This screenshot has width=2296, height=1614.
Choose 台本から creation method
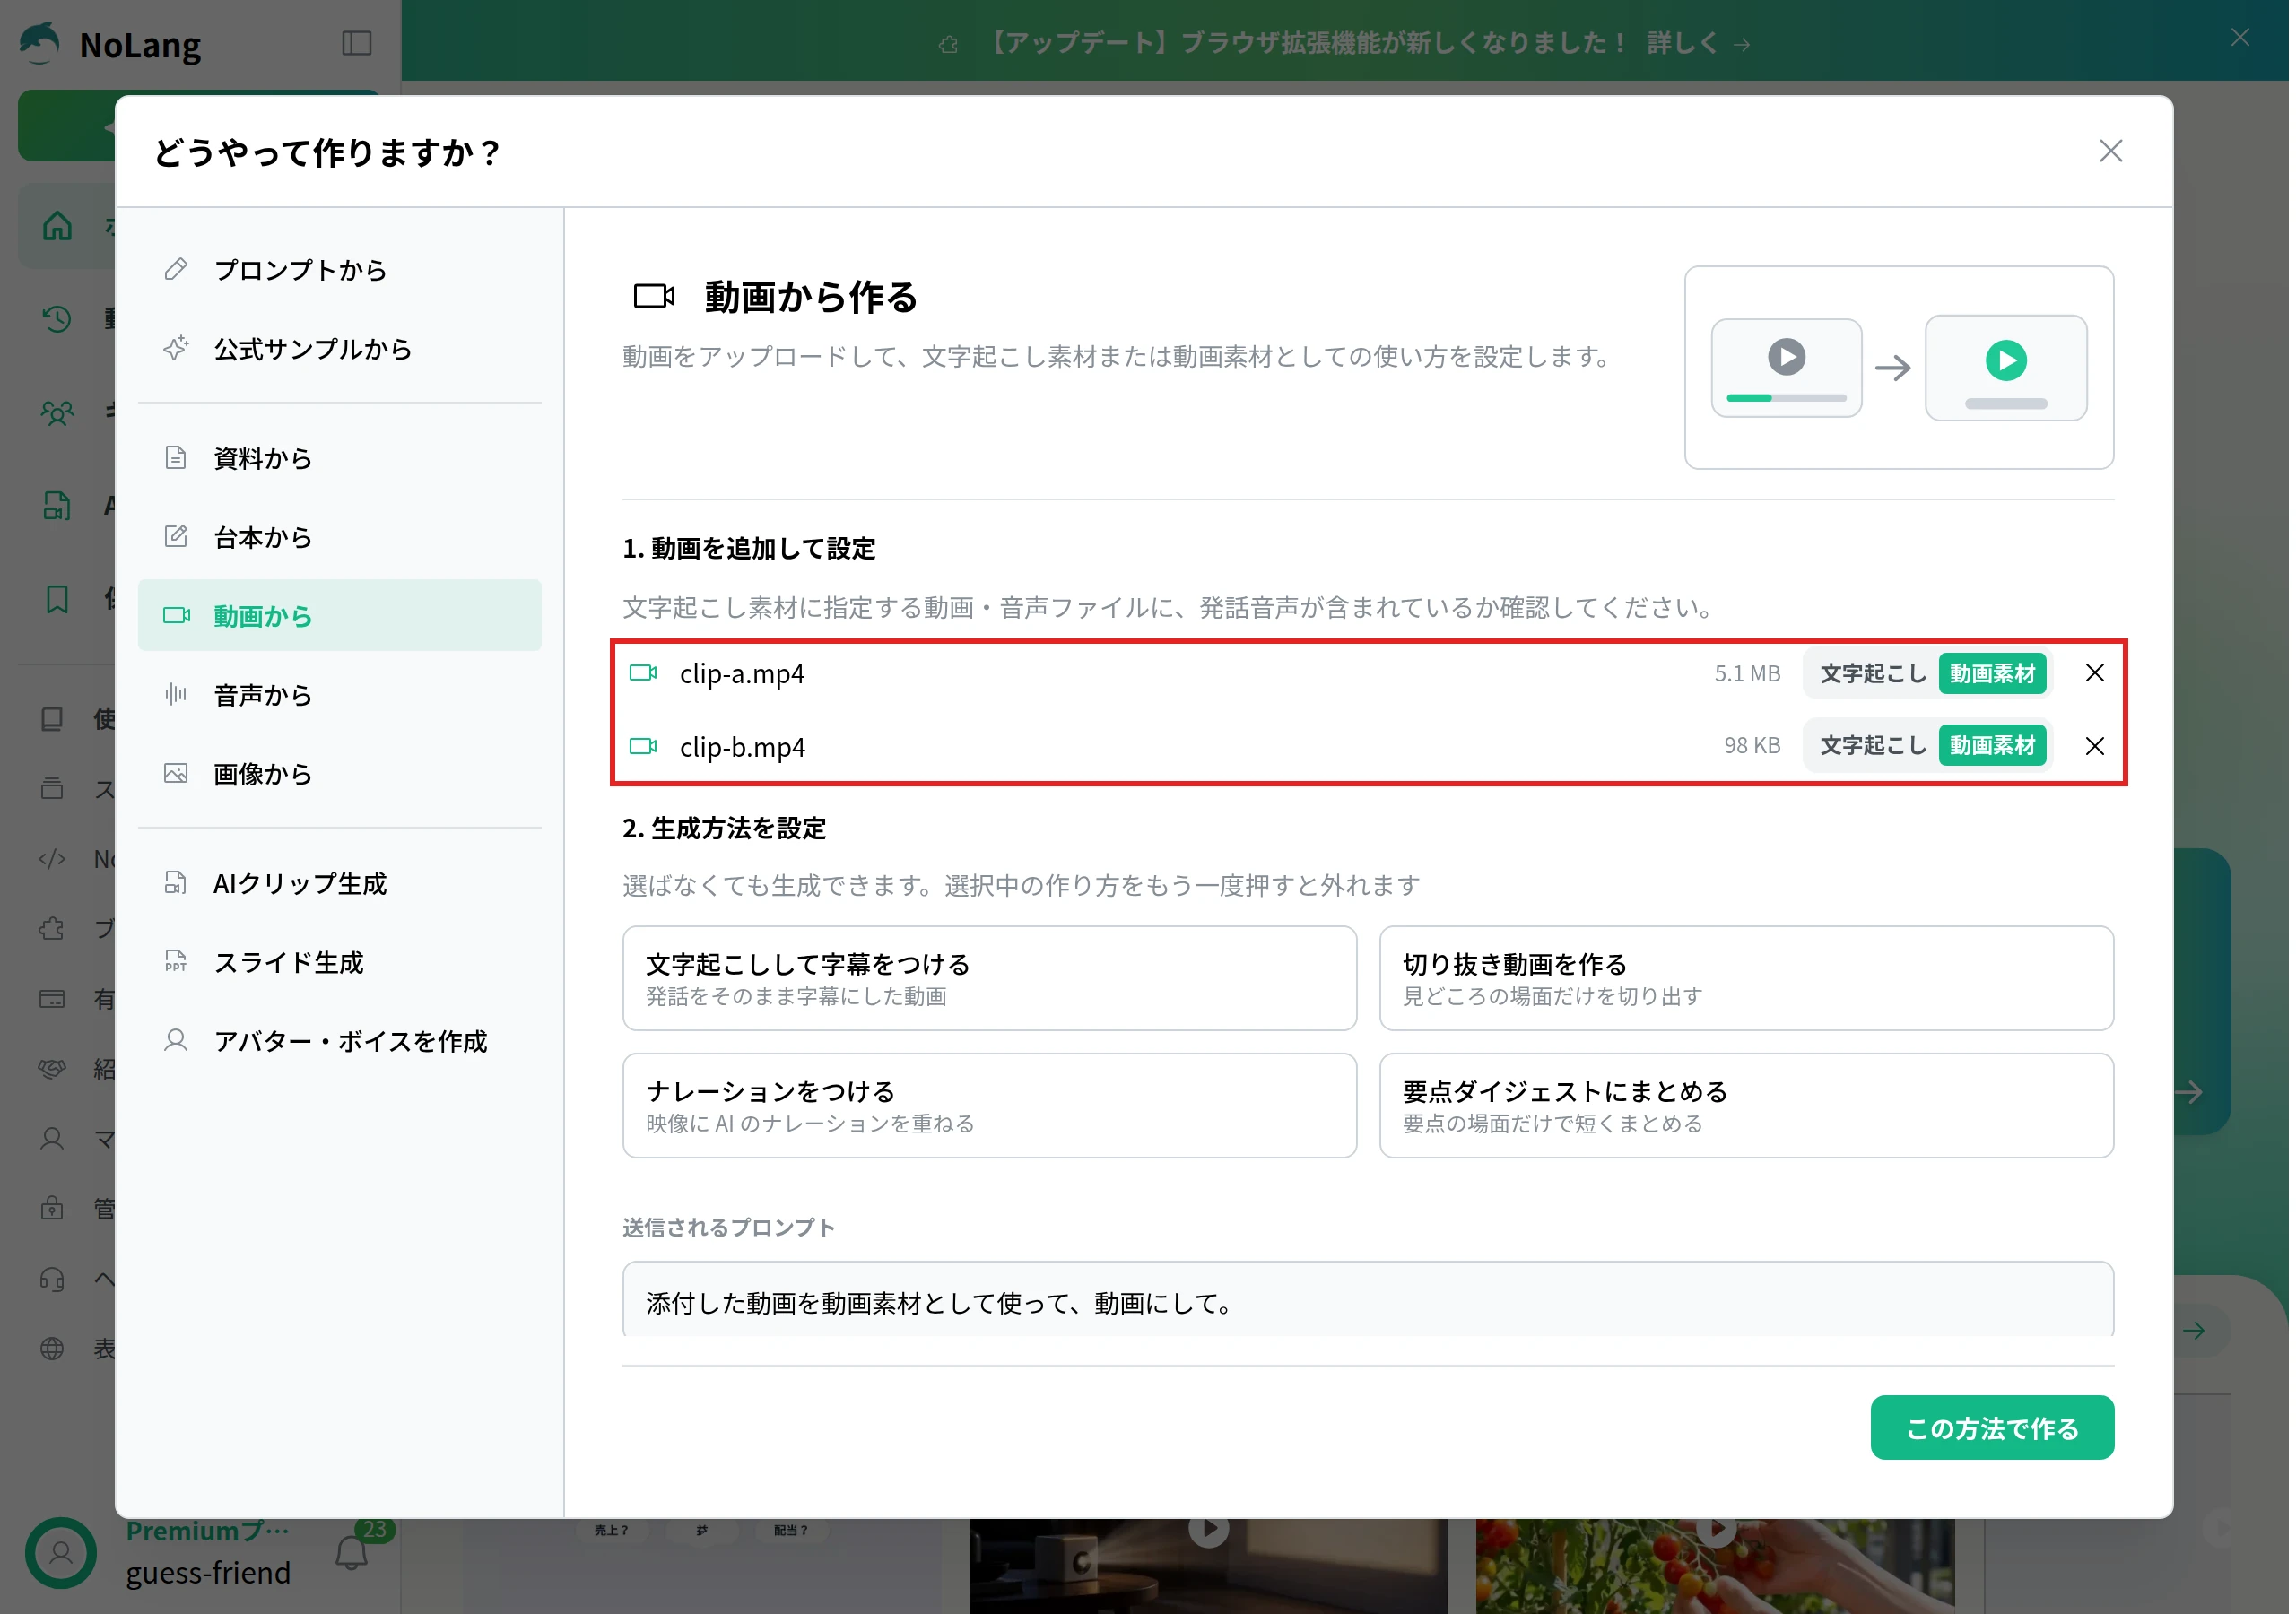(x=340, y=537)
